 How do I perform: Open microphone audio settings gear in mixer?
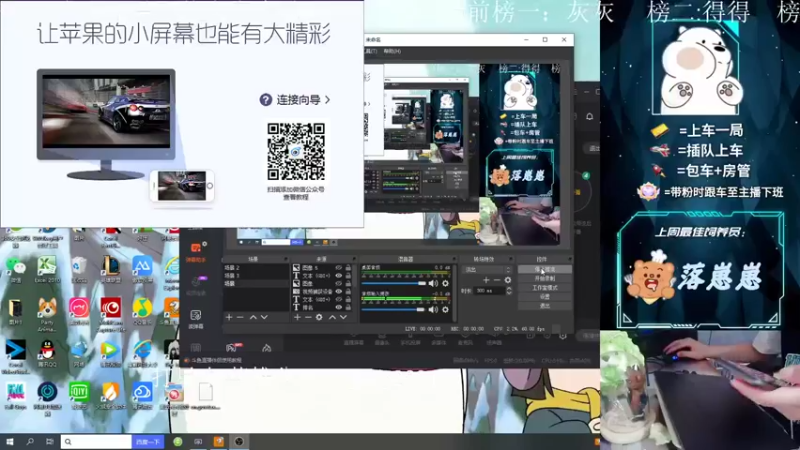(x=445, y=309)
